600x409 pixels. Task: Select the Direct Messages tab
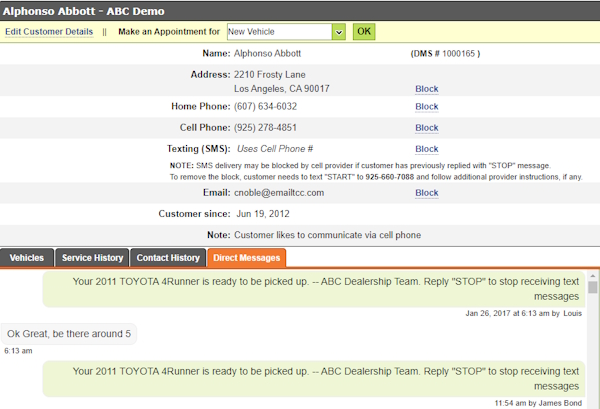(x=247, y=258)
